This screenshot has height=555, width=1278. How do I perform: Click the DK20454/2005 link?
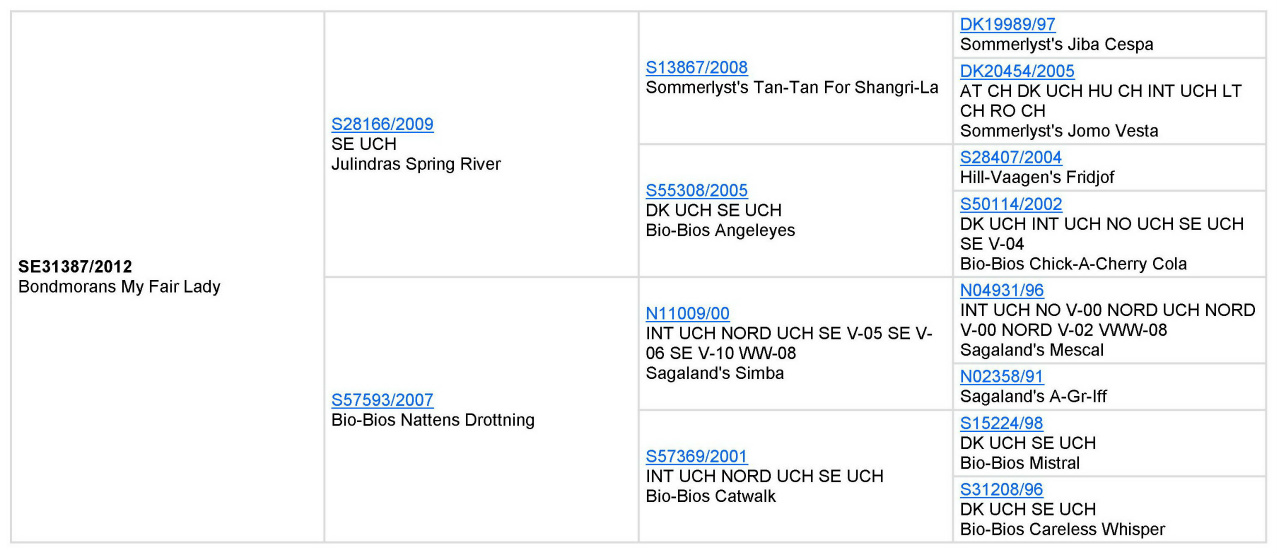pos(1017,71)
